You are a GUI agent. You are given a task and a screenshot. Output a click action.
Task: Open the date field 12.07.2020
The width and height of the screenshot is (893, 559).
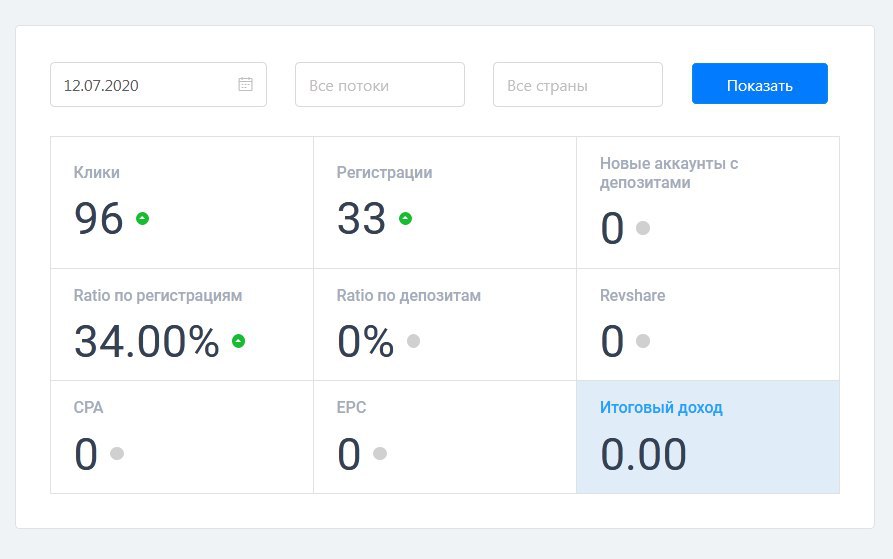tap(158, 85)
